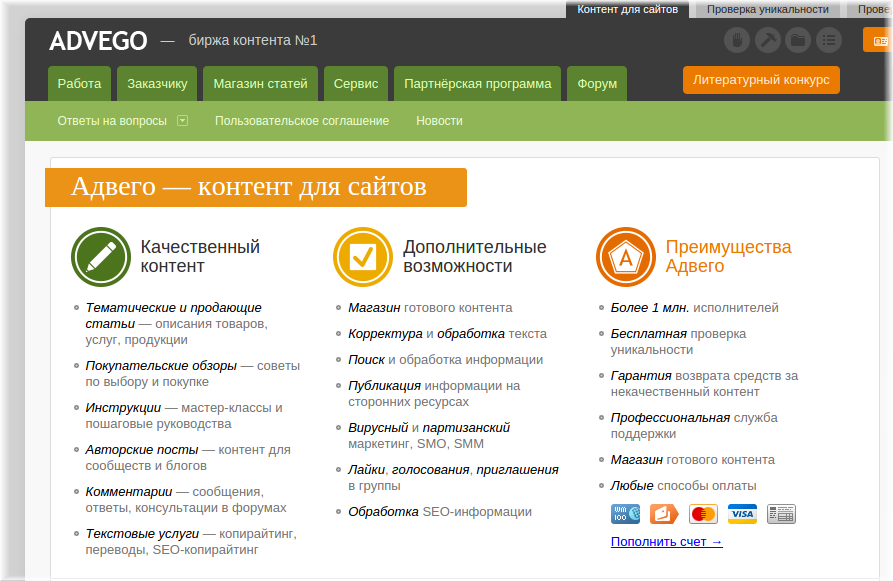Screen dimensions: 893x581
Task: Switch to the Проверка уникальности tab
Action: [768, 9]
